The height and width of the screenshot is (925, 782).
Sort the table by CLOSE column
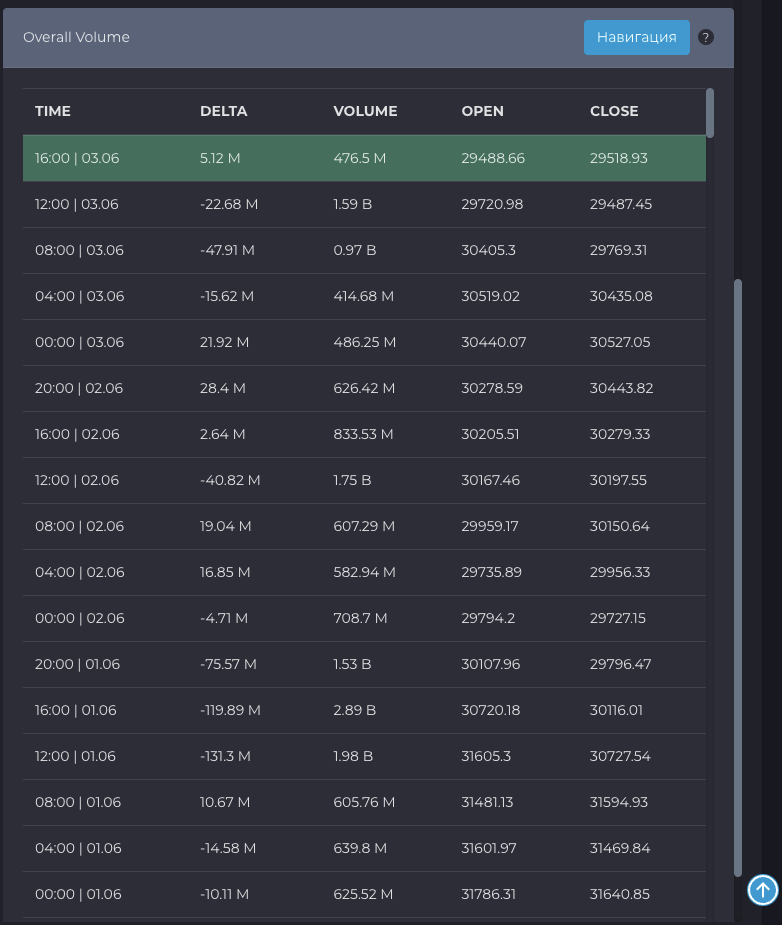tap(614, 111)
